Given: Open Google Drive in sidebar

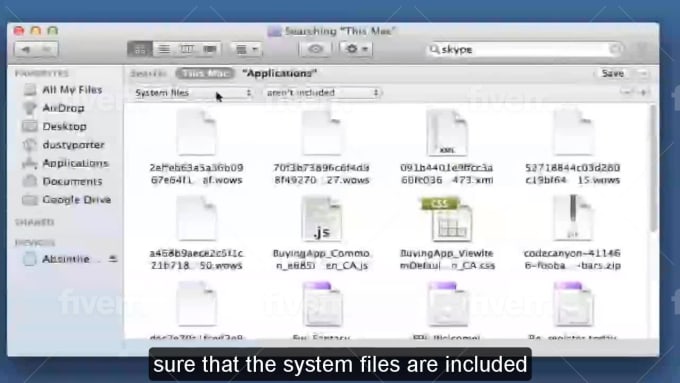Looking at the screenshot, I should [66, 200].
